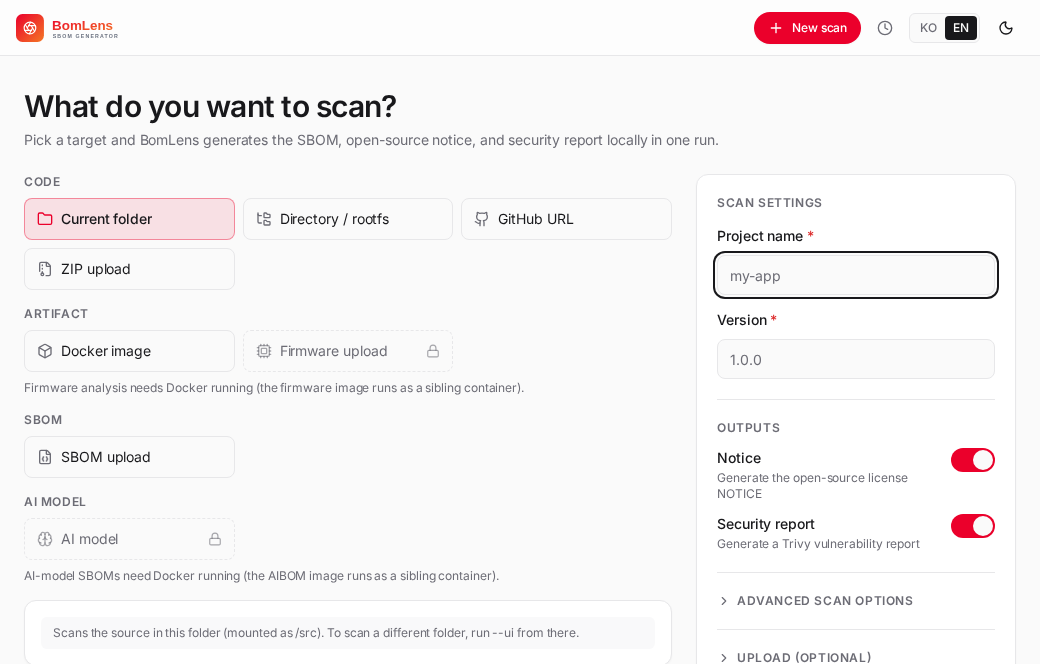Switch language to KO
1040x664 pixels.
click(928, 28)
